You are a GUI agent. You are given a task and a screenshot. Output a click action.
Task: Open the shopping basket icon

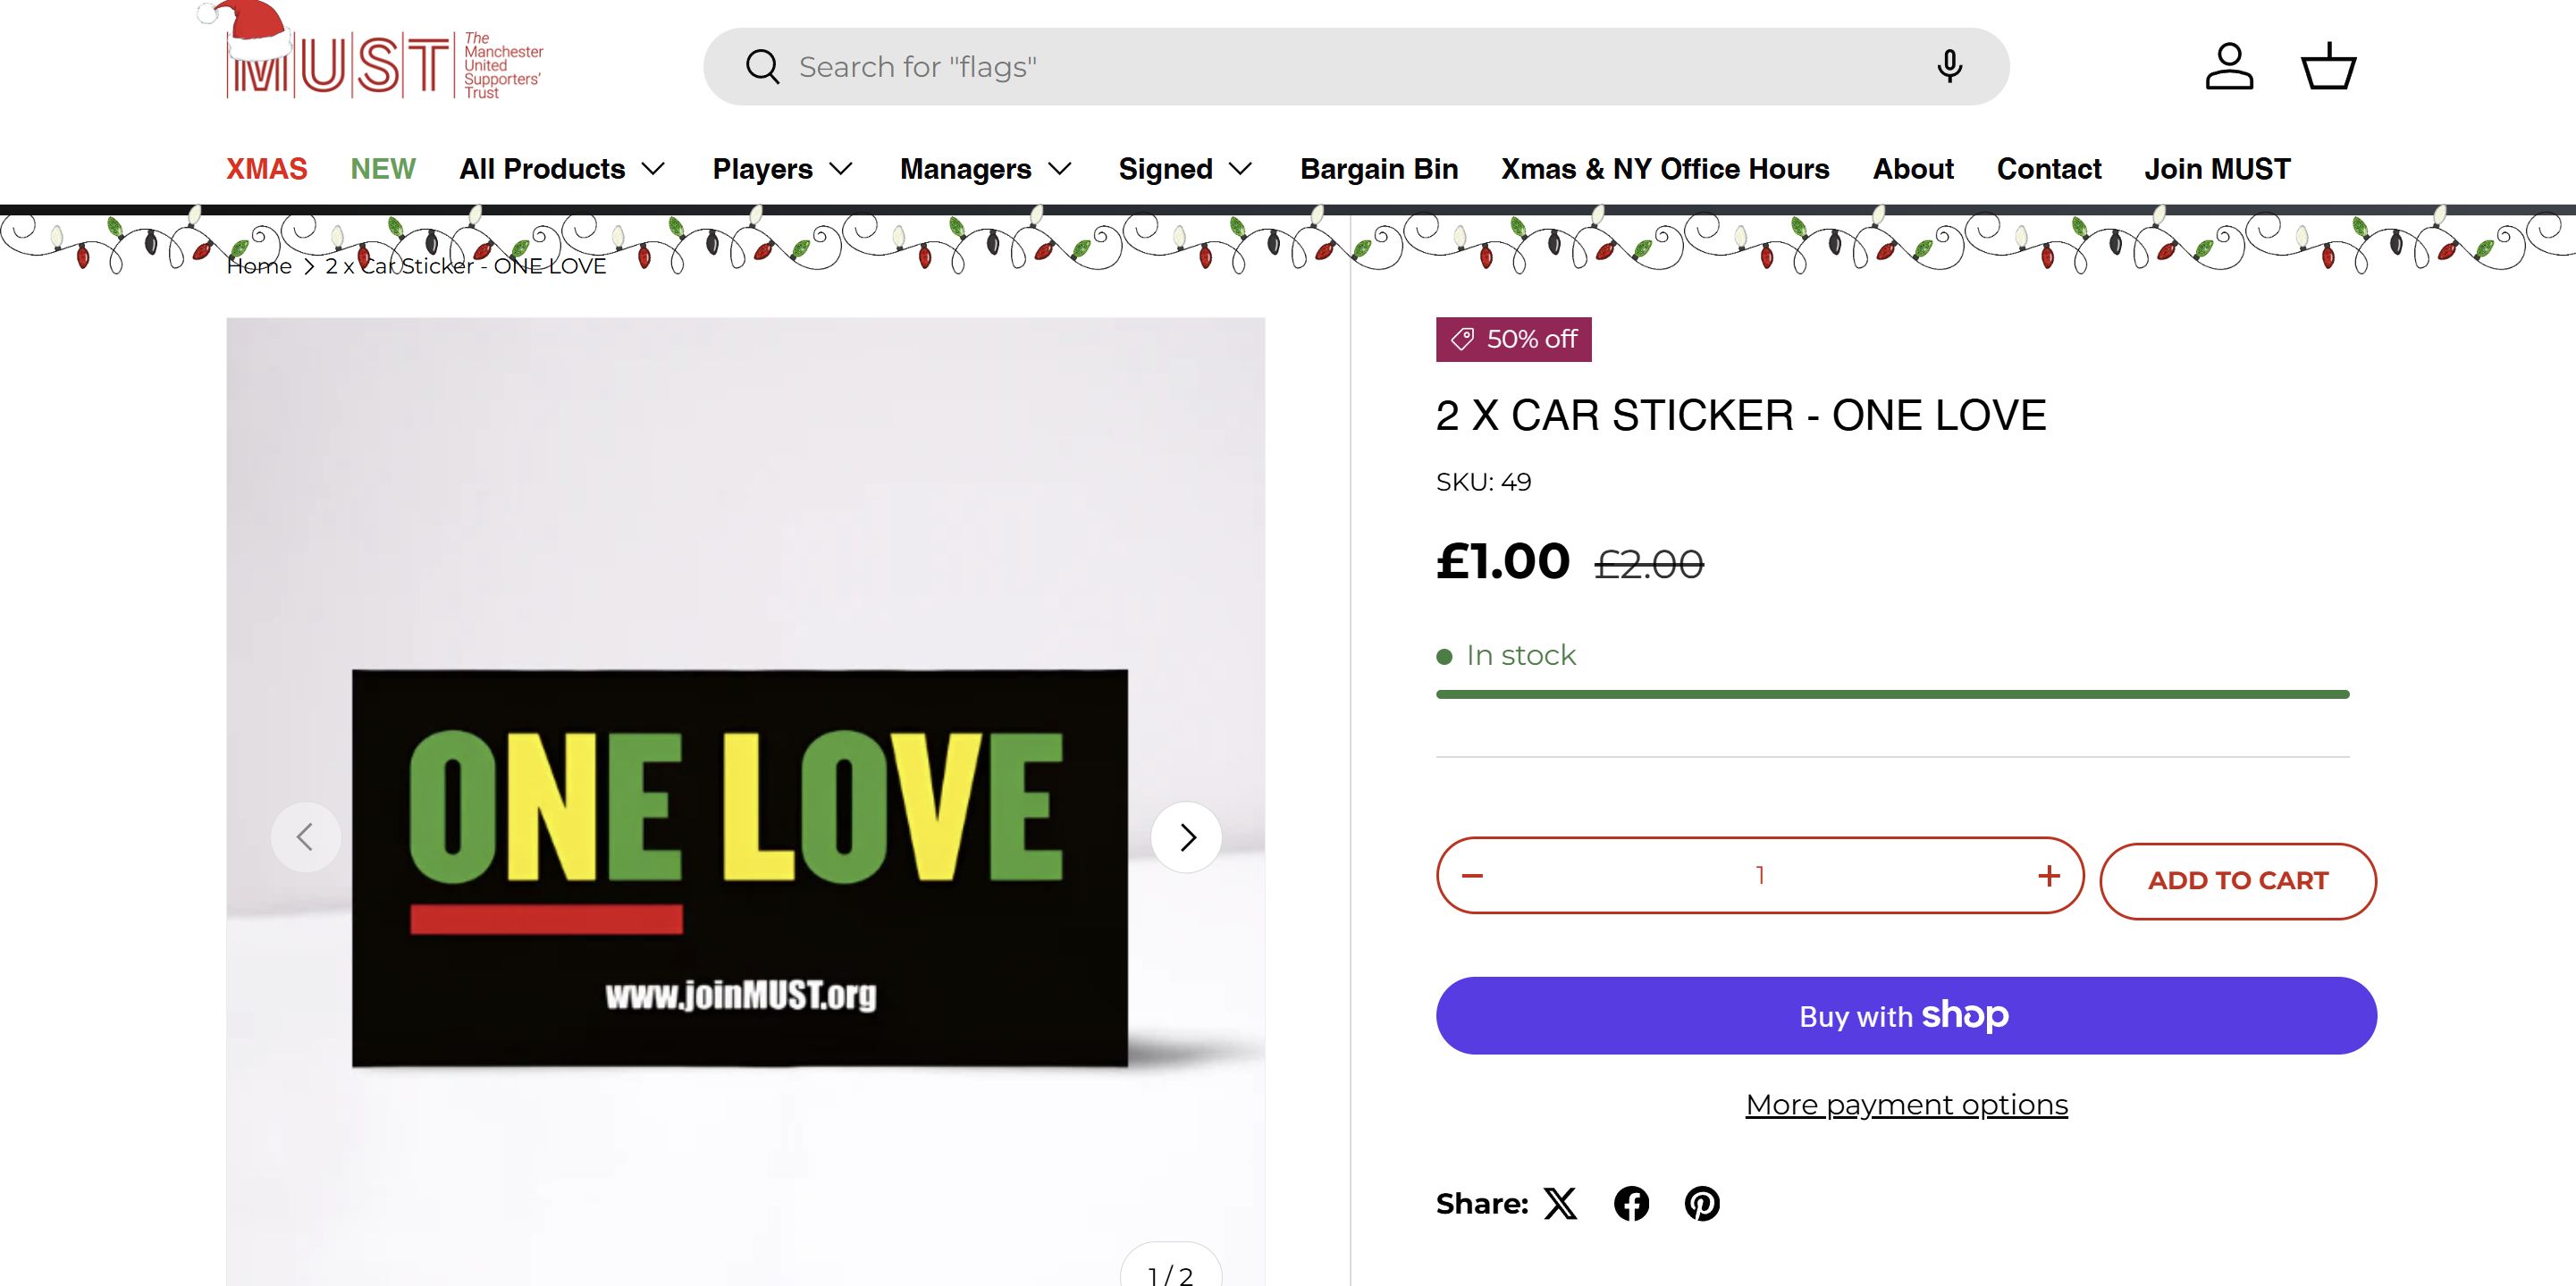pyautogui.click(x=2328, y=66)
